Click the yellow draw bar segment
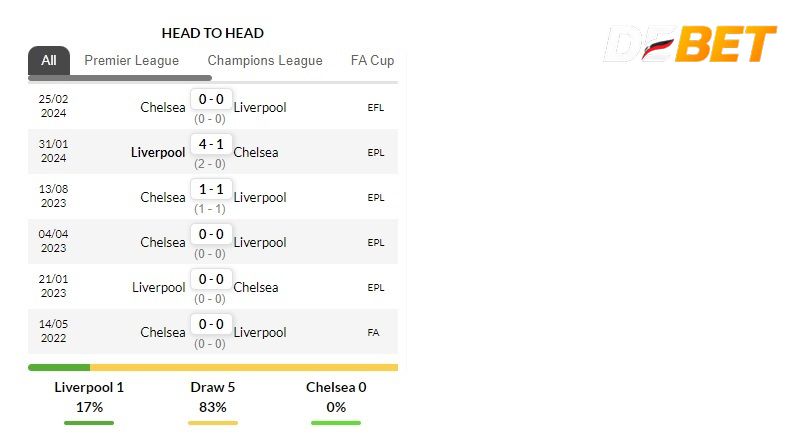 243,368
